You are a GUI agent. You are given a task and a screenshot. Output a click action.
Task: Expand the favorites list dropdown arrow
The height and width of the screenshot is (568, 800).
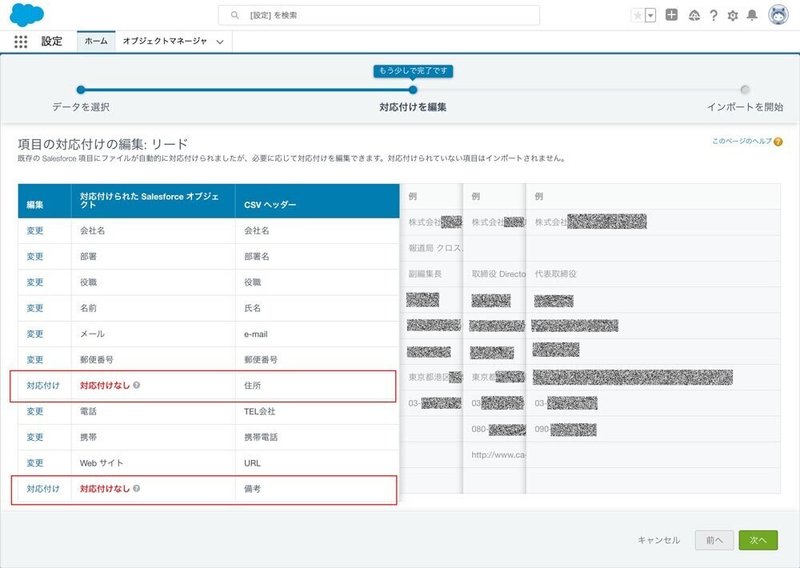point(651,15)
